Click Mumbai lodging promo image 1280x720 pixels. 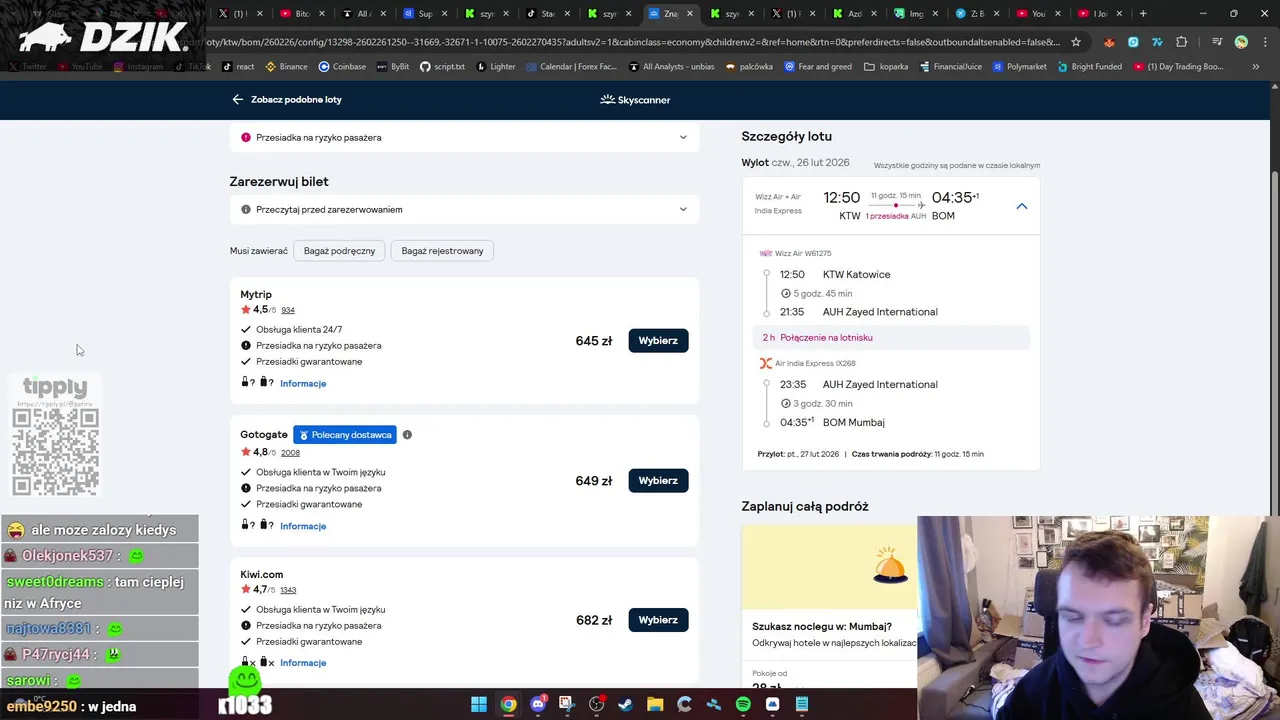pyautogui.click(x=829, y=567)
